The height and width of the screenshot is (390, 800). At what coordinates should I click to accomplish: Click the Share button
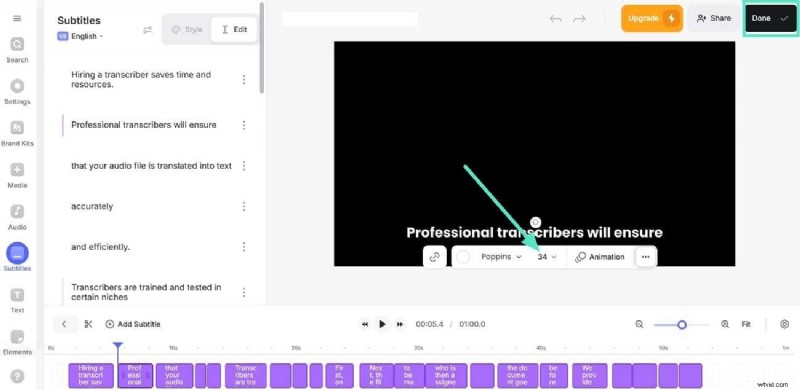coord(714,18)
